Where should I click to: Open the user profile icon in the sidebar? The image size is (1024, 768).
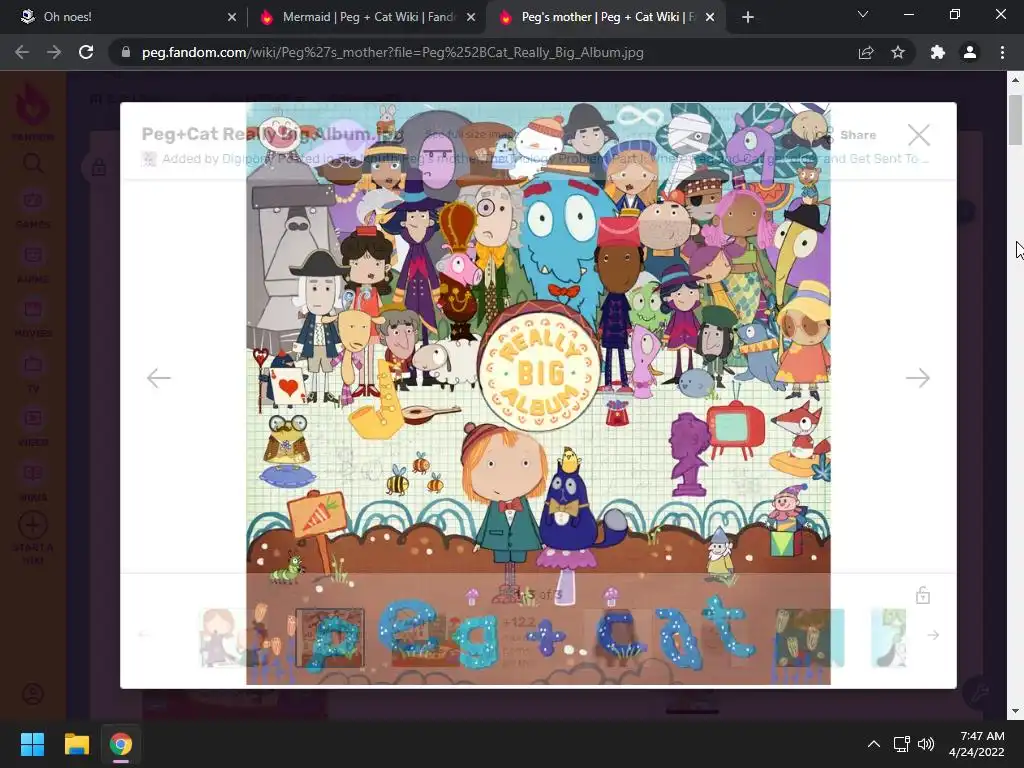click(33, 694)
